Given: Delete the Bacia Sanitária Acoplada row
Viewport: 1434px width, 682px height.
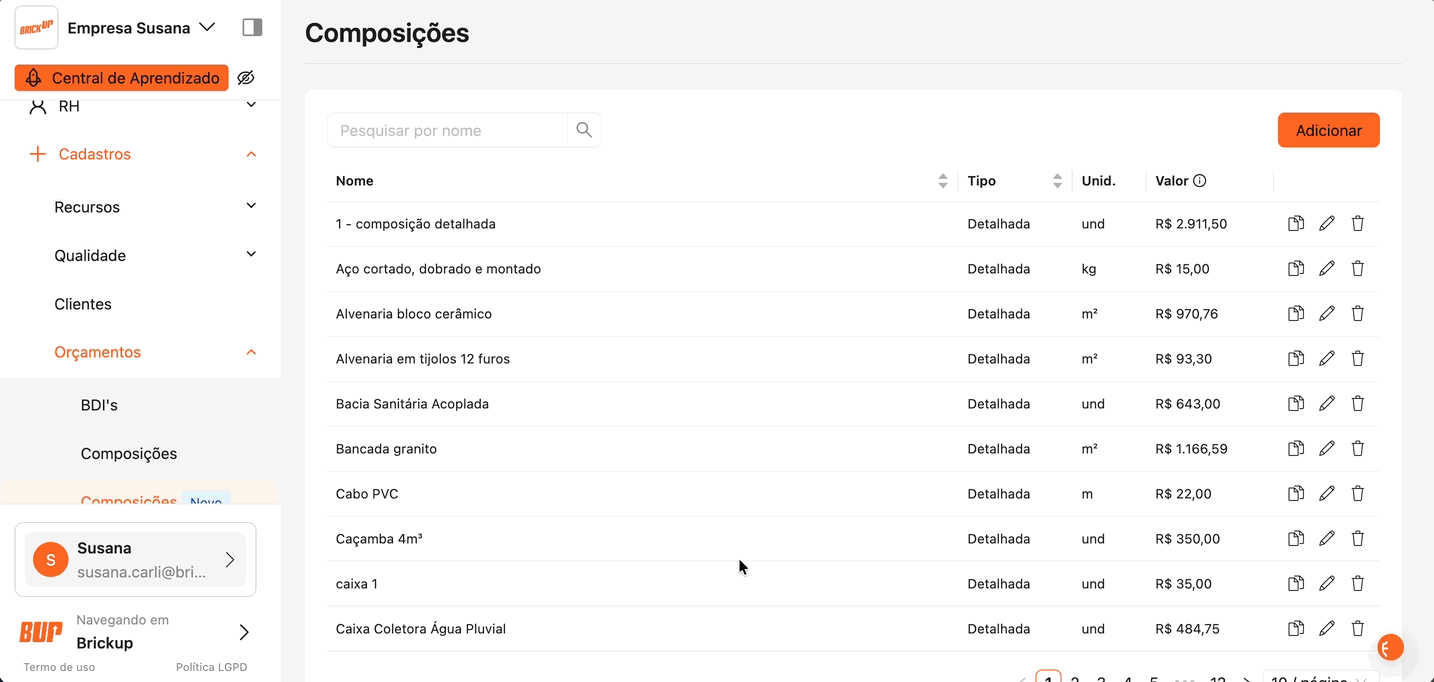Looking at the screenshot, I should click(x=1357, y=404).
